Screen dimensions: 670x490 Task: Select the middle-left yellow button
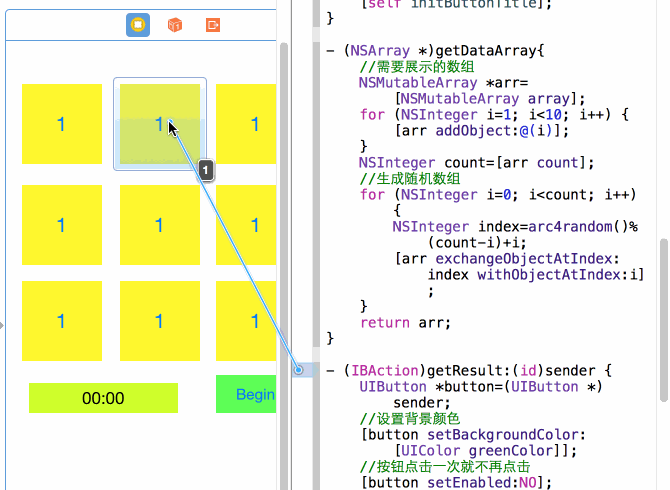click(61, 225)
